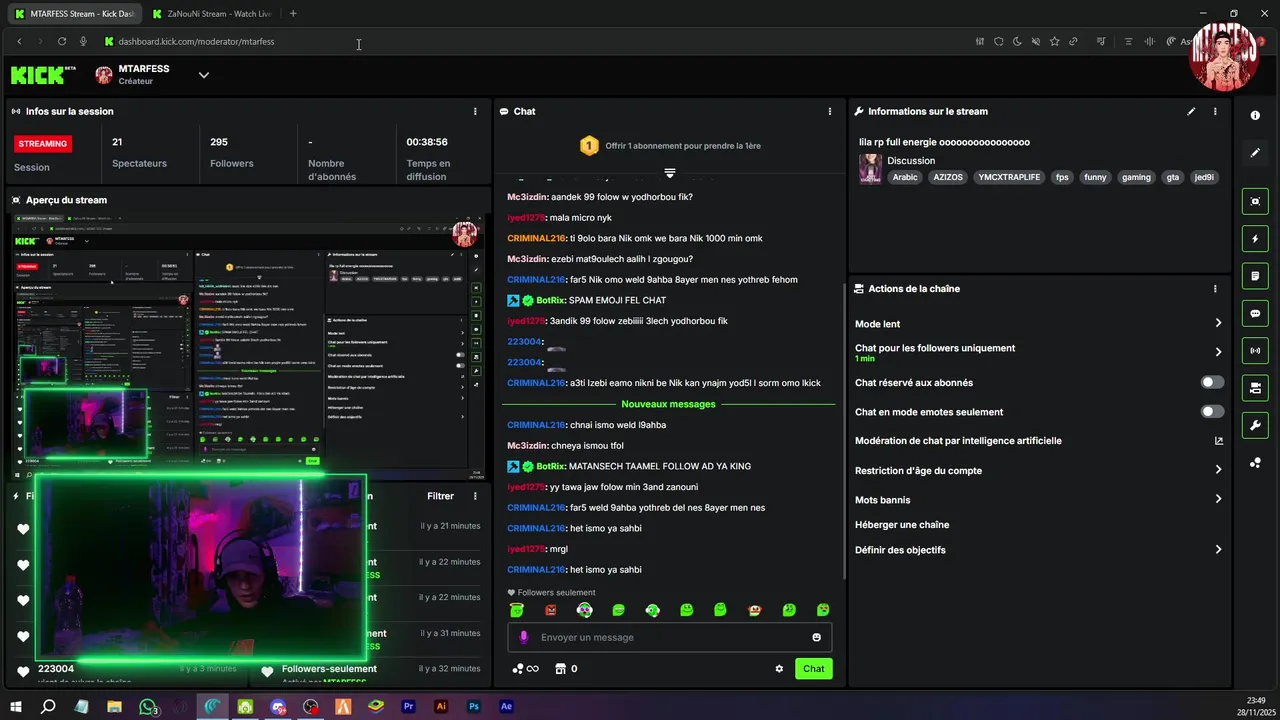The height and width of the screenshot is (720, 1280).
Task: Click the browser reload button
Action: pos(62,42)
